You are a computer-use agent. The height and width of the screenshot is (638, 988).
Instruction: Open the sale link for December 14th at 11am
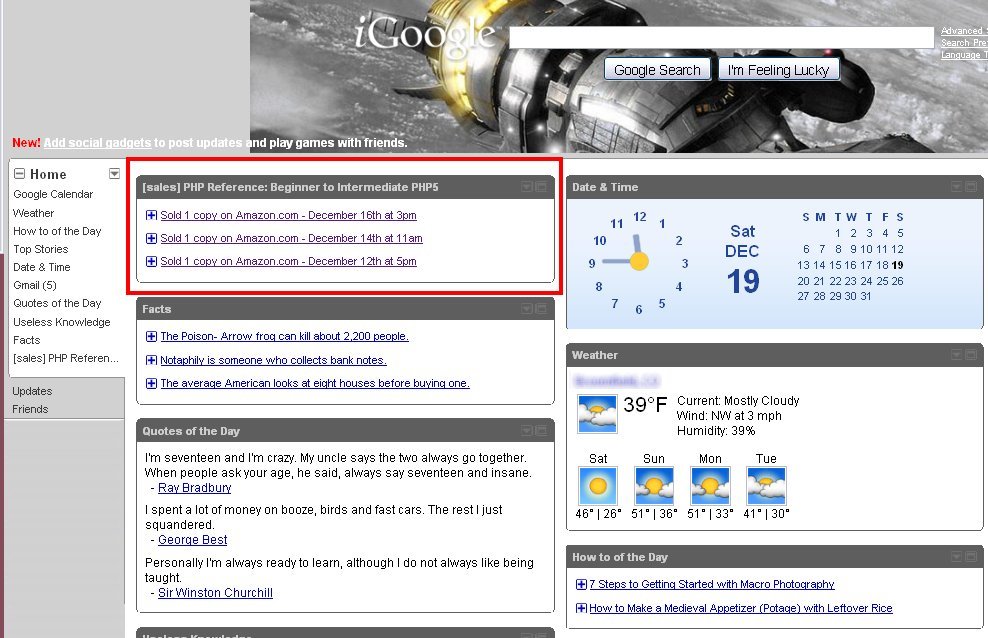coord(292,238)
